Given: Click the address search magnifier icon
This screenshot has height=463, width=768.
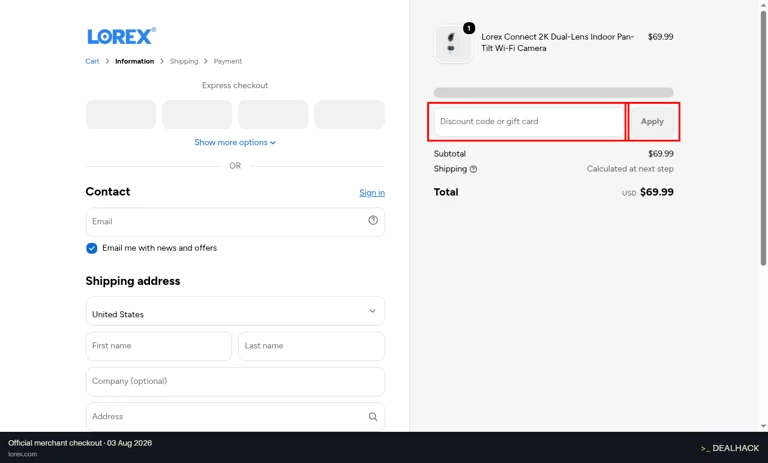Looking at the screenshot, I should click(x=373, y=416).
